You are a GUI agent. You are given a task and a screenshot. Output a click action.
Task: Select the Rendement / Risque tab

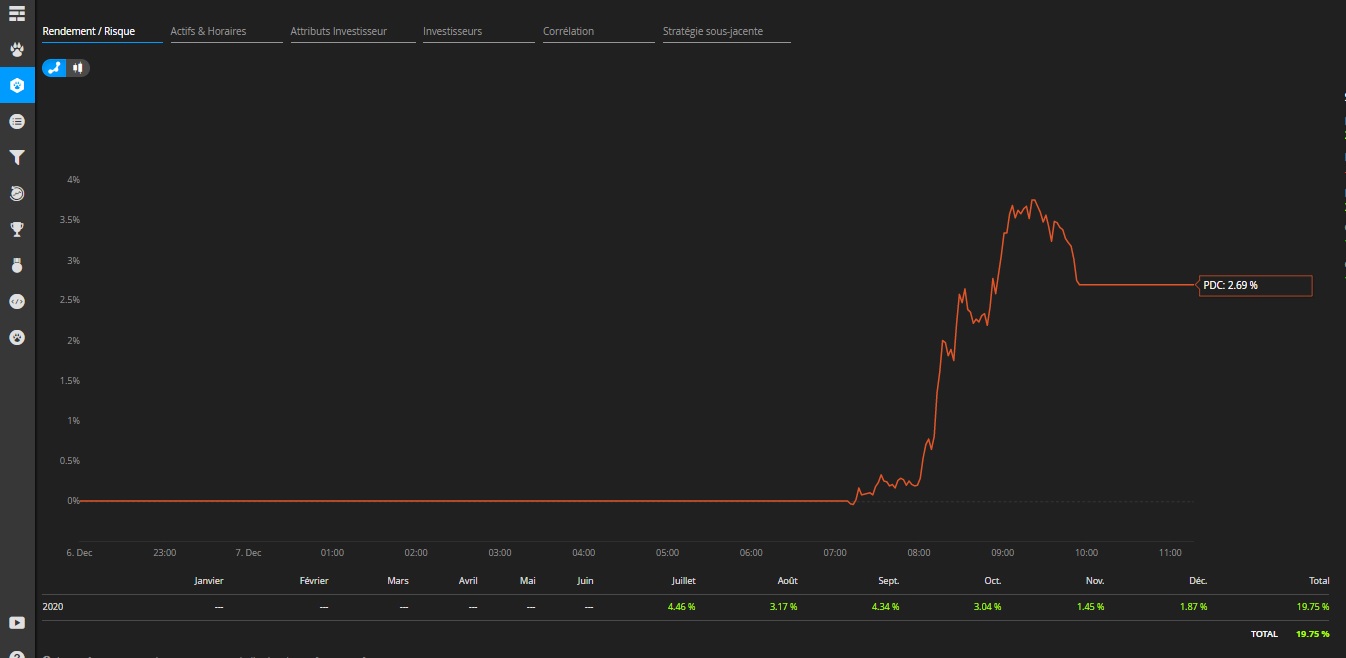[88, 31]
